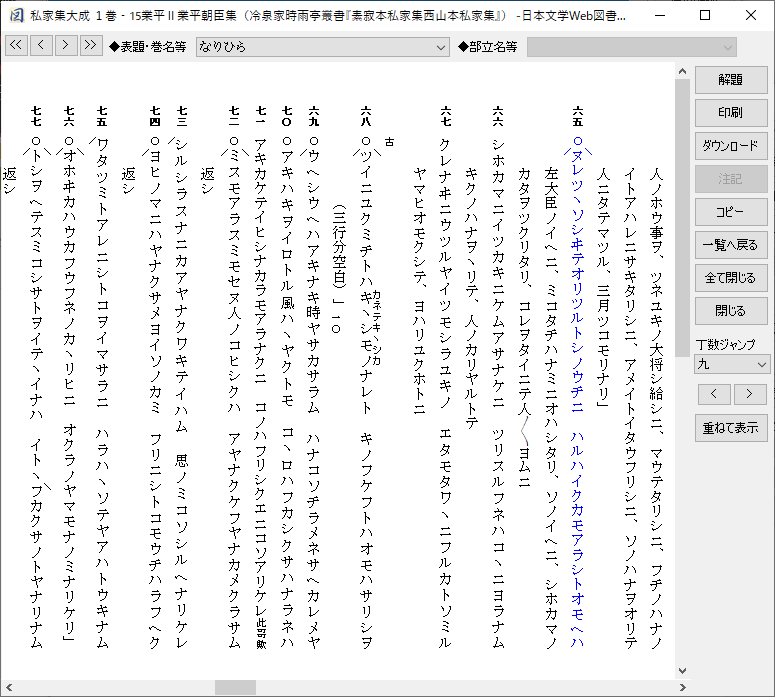Click the ダウンロード button

(x=731, y=146)
